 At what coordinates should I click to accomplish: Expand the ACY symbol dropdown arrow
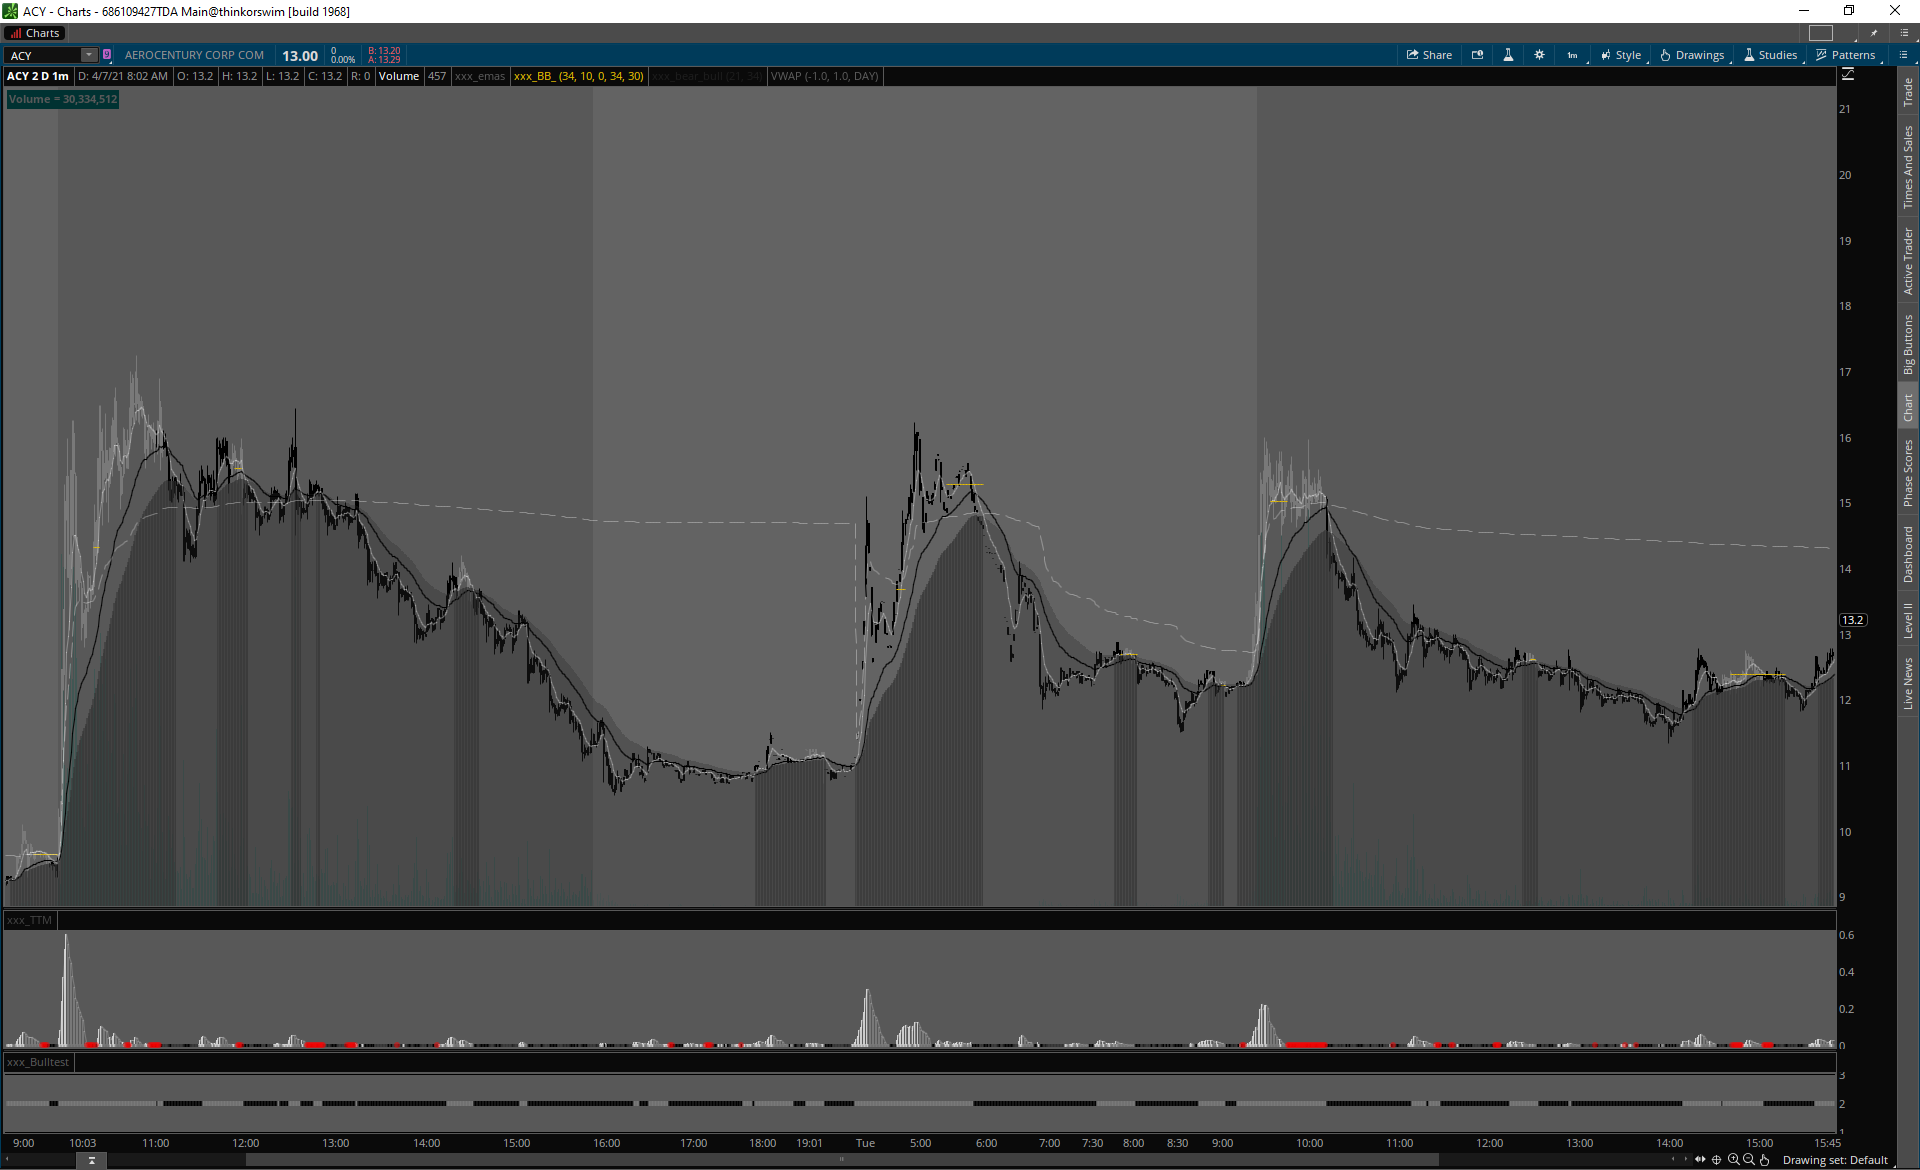[x=89, y=55]
